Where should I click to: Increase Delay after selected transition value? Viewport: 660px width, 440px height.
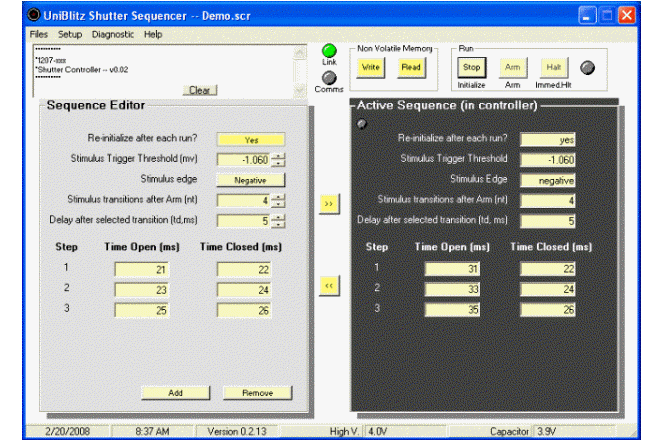pyautogui.click(x=278, y=217)
